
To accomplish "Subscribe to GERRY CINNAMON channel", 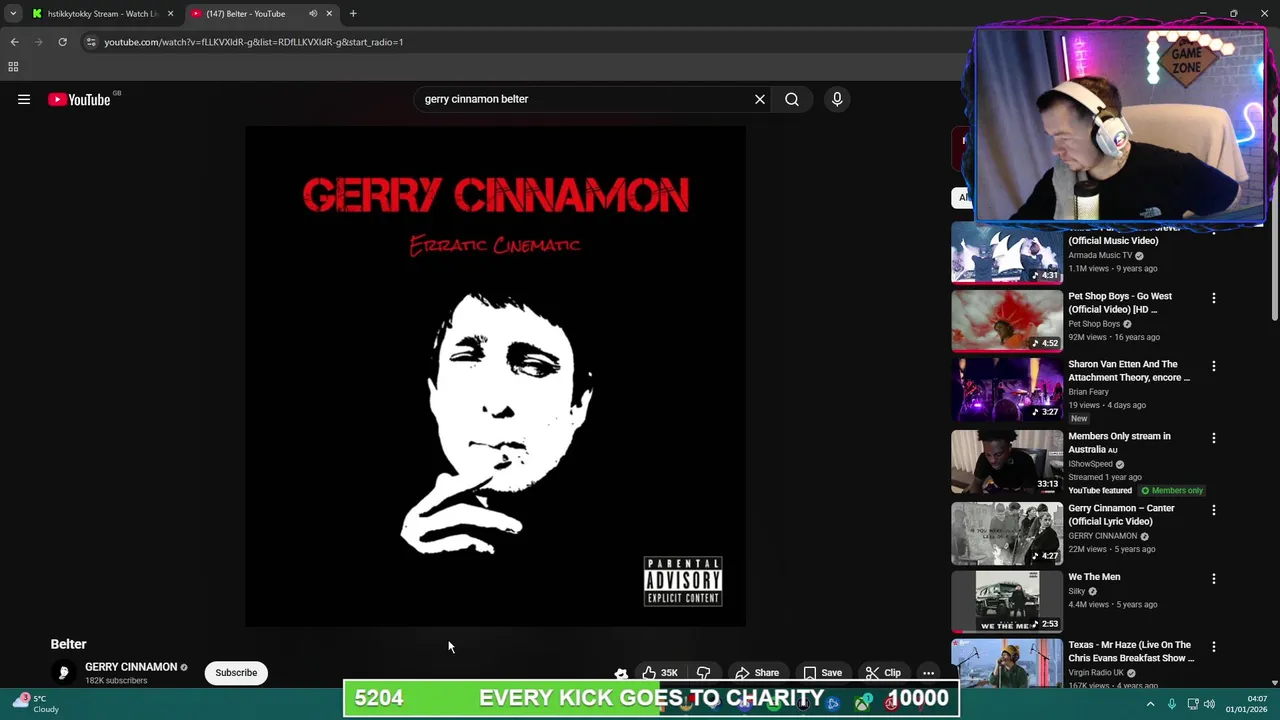I will 236,673.
